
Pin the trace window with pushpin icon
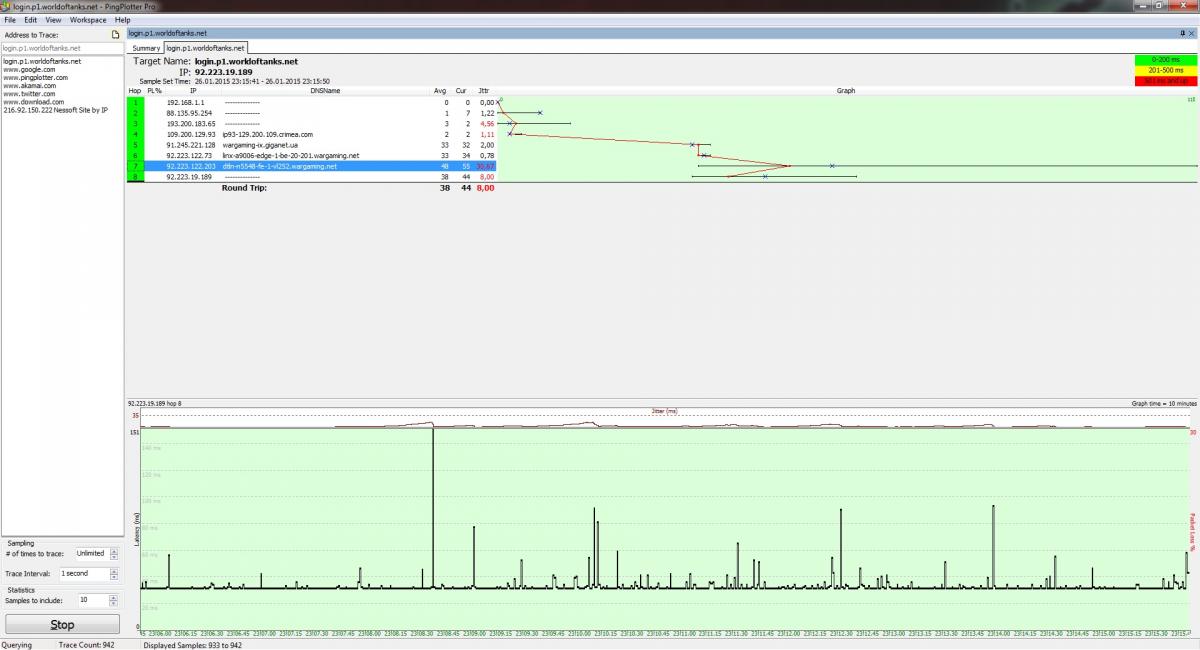(1183, 33)
